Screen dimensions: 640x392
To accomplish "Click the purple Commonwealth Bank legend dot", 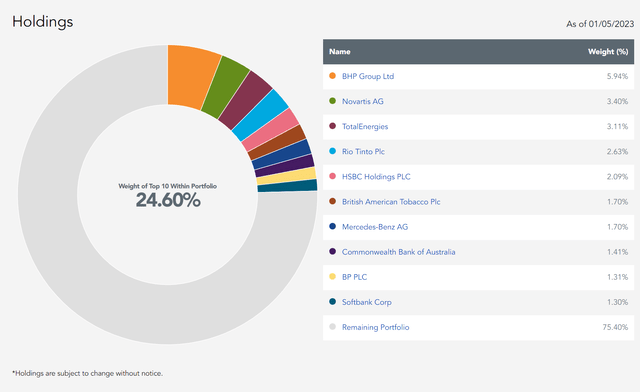I will point(332,252).
